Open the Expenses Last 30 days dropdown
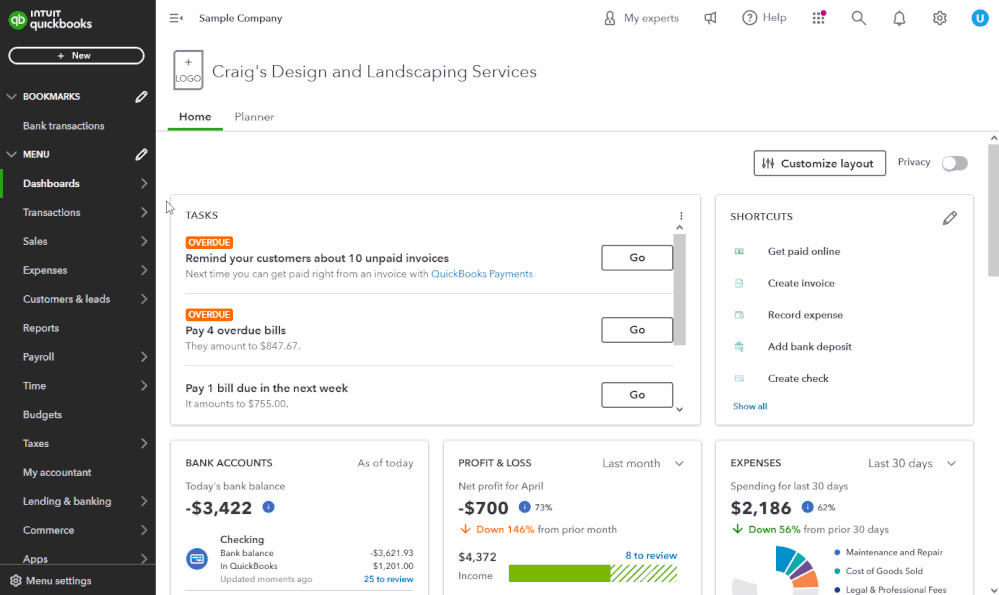This screenshot has height=595, width=999. click(911, 463)
